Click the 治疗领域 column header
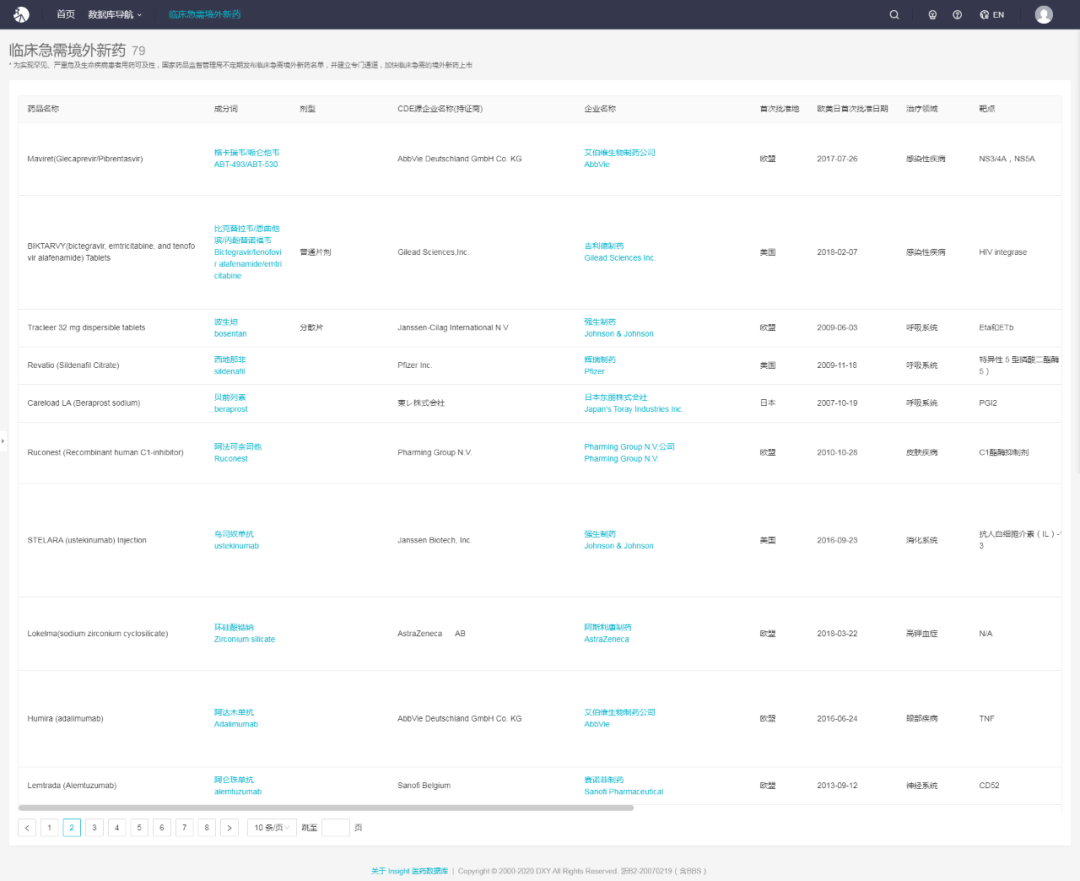Viewport: 1080px width, 881px height. click(x=922, y=109)
